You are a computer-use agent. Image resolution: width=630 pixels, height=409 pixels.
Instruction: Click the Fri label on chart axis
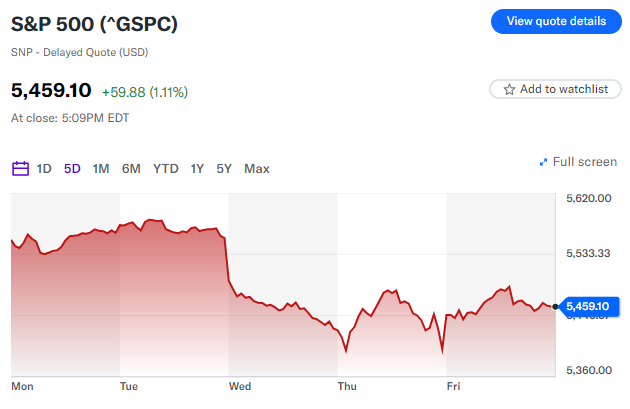pos(453,385)
